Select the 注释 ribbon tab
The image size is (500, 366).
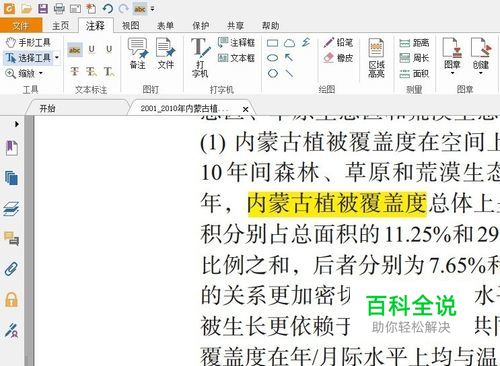[x=95, y=26]
